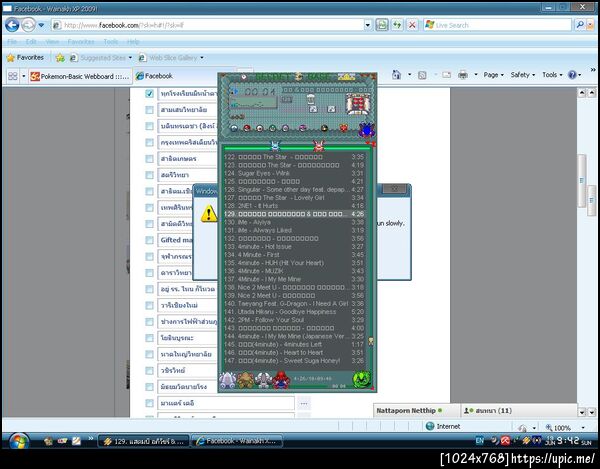Open the Safety dropdown in the command bar
600x469 pixels.
click(523, 75)
